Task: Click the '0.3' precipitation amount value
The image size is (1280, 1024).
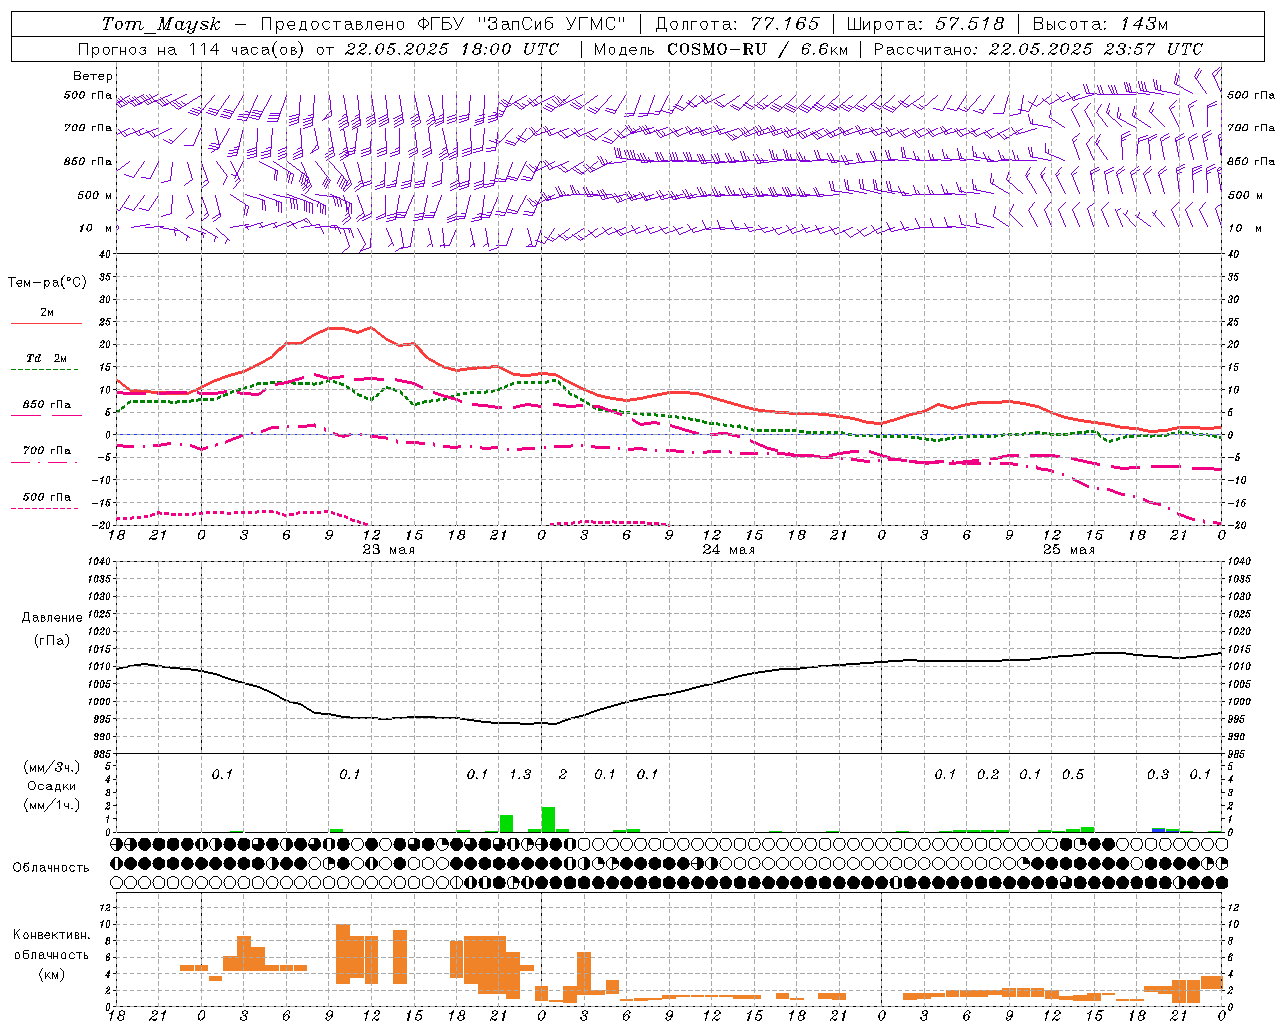Action: [1158, 774]
